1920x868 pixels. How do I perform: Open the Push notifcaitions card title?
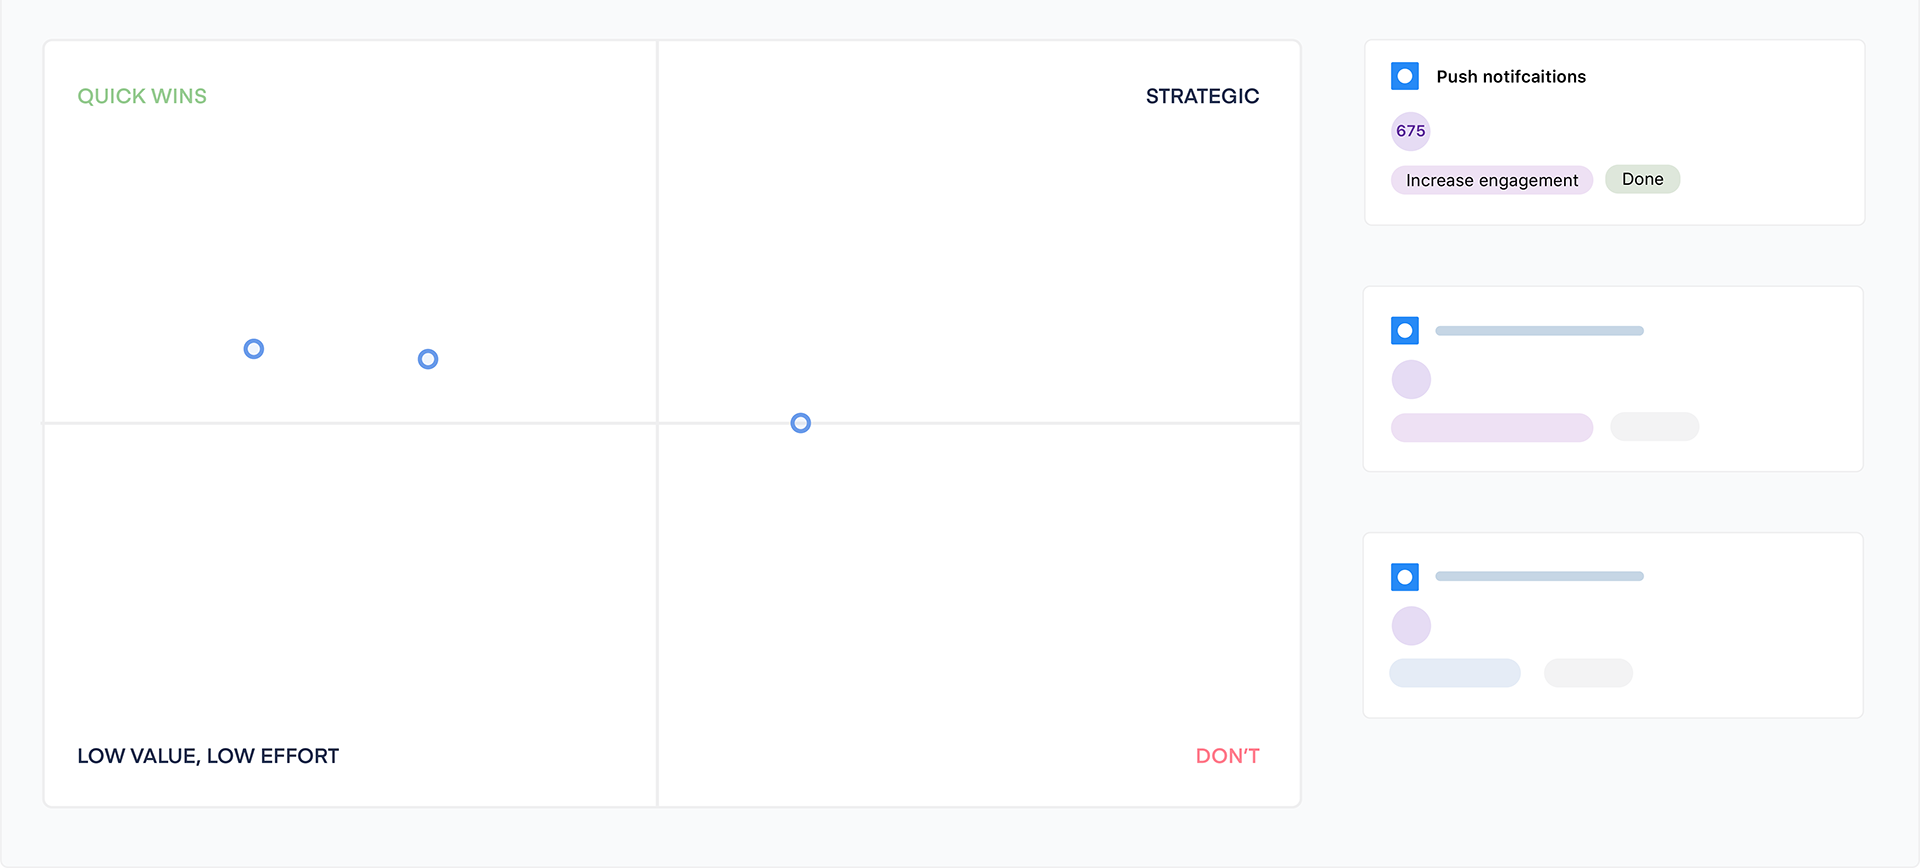click(1510, 76)
